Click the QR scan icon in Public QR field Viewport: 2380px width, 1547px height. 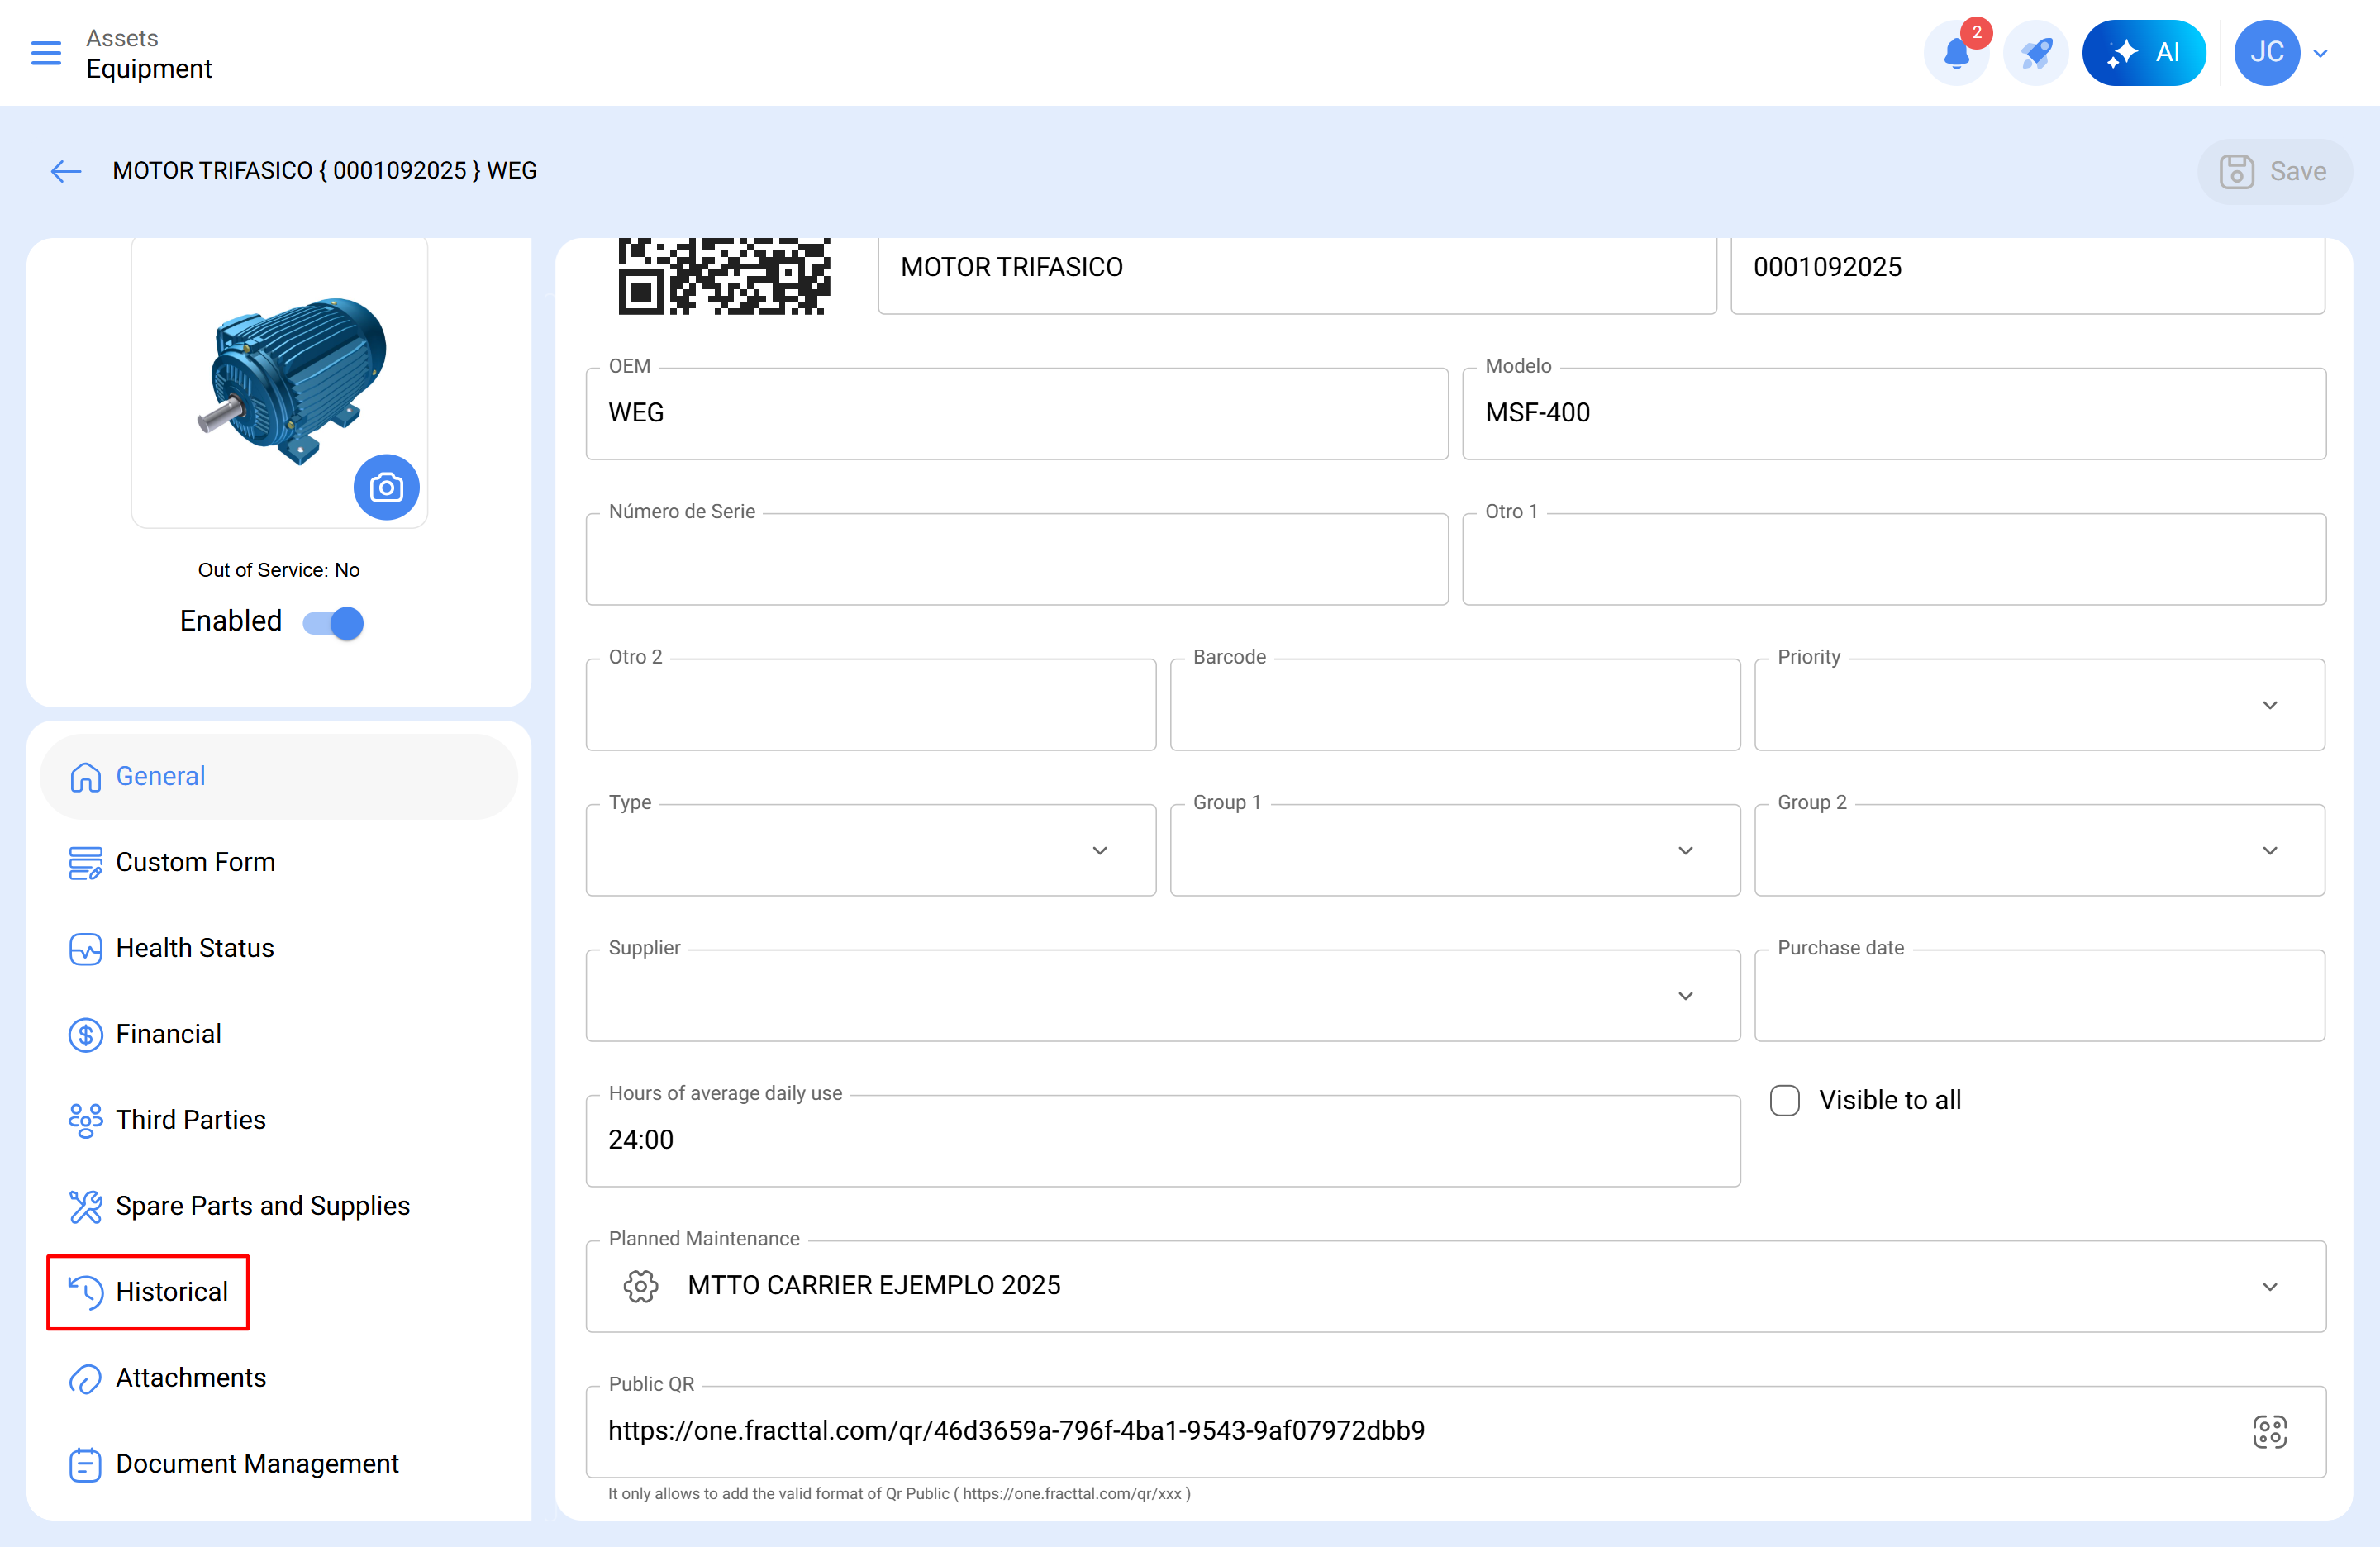click(2270, 1431)
